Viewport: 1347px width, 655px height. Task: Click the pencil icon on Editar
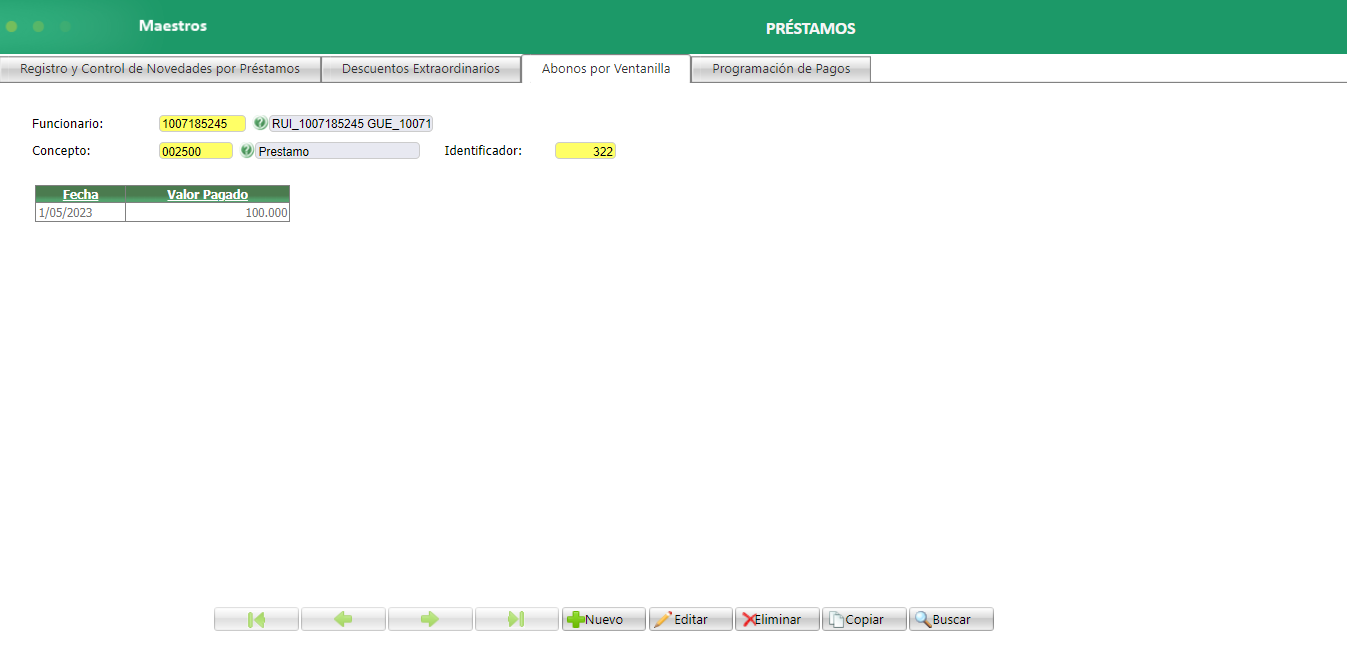point(665,618)
